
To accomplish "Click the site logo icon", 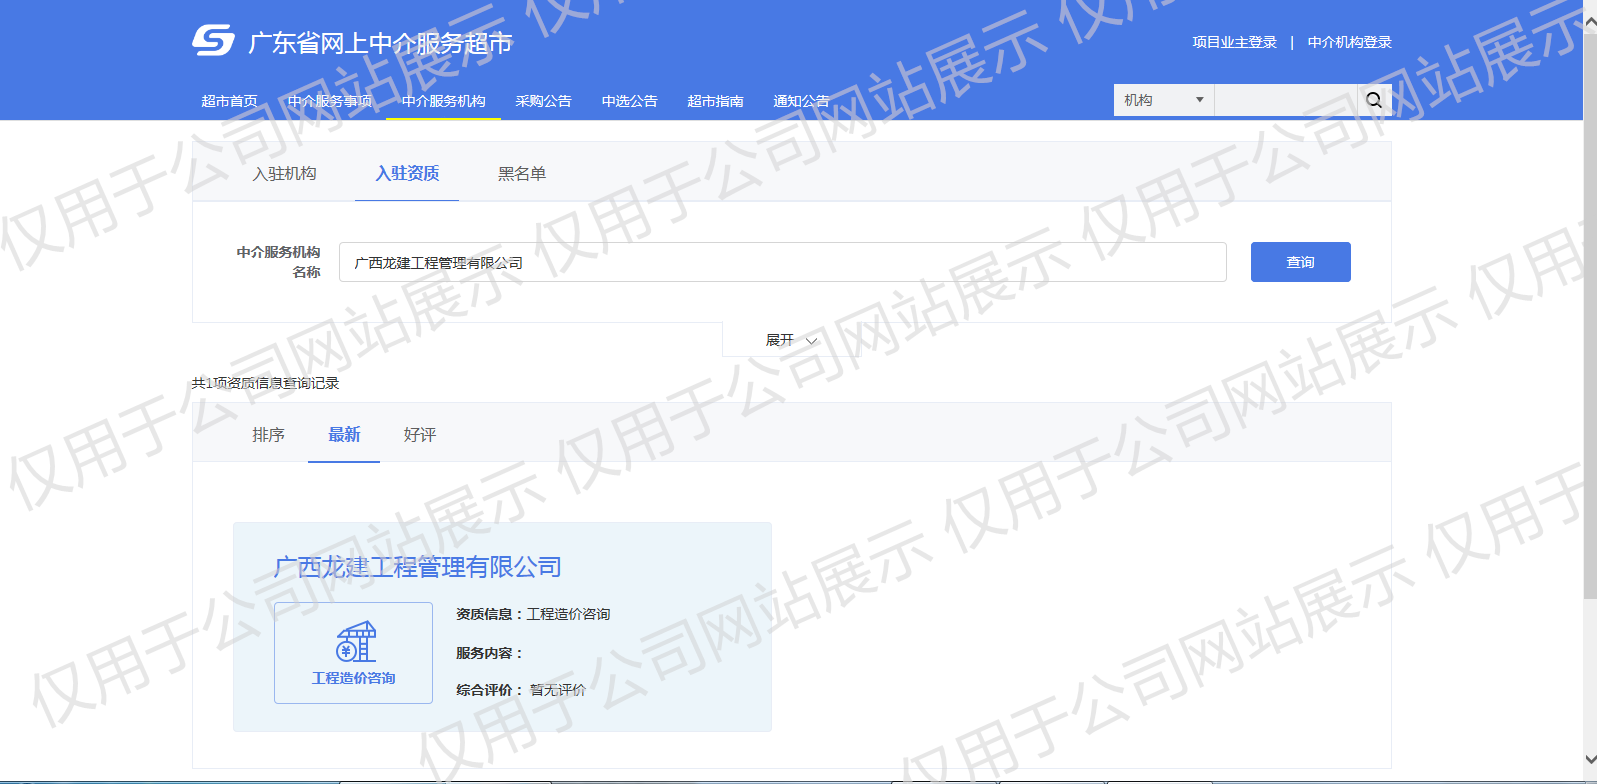I will (213, 40).
